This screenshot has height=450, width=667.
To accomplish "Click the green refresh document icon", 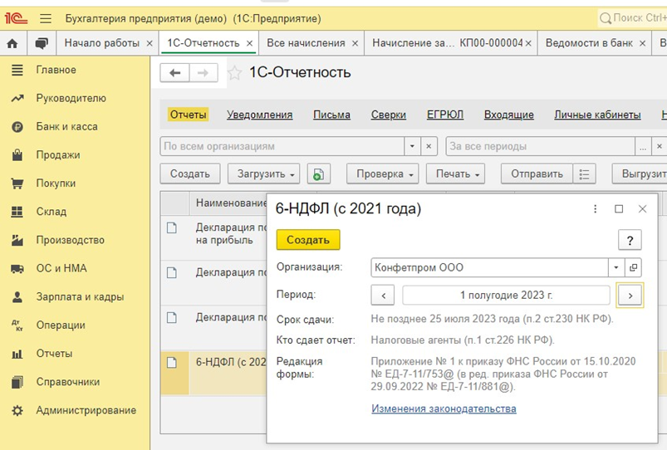I will (319, 174).
